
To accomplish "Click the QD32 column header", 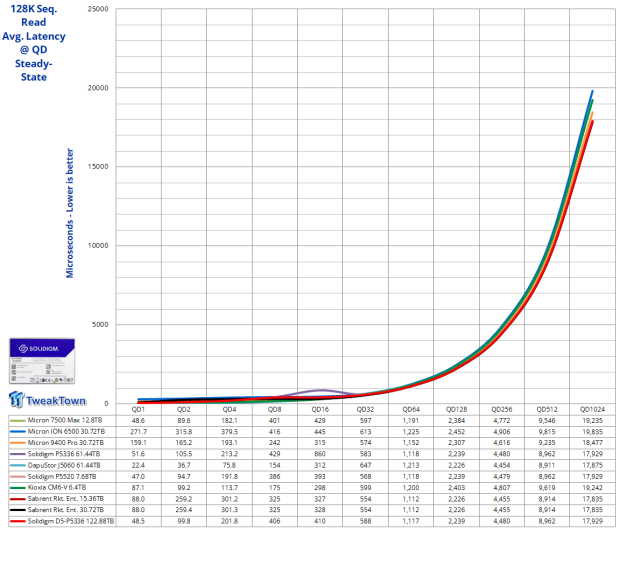I will tap(365, 409).
